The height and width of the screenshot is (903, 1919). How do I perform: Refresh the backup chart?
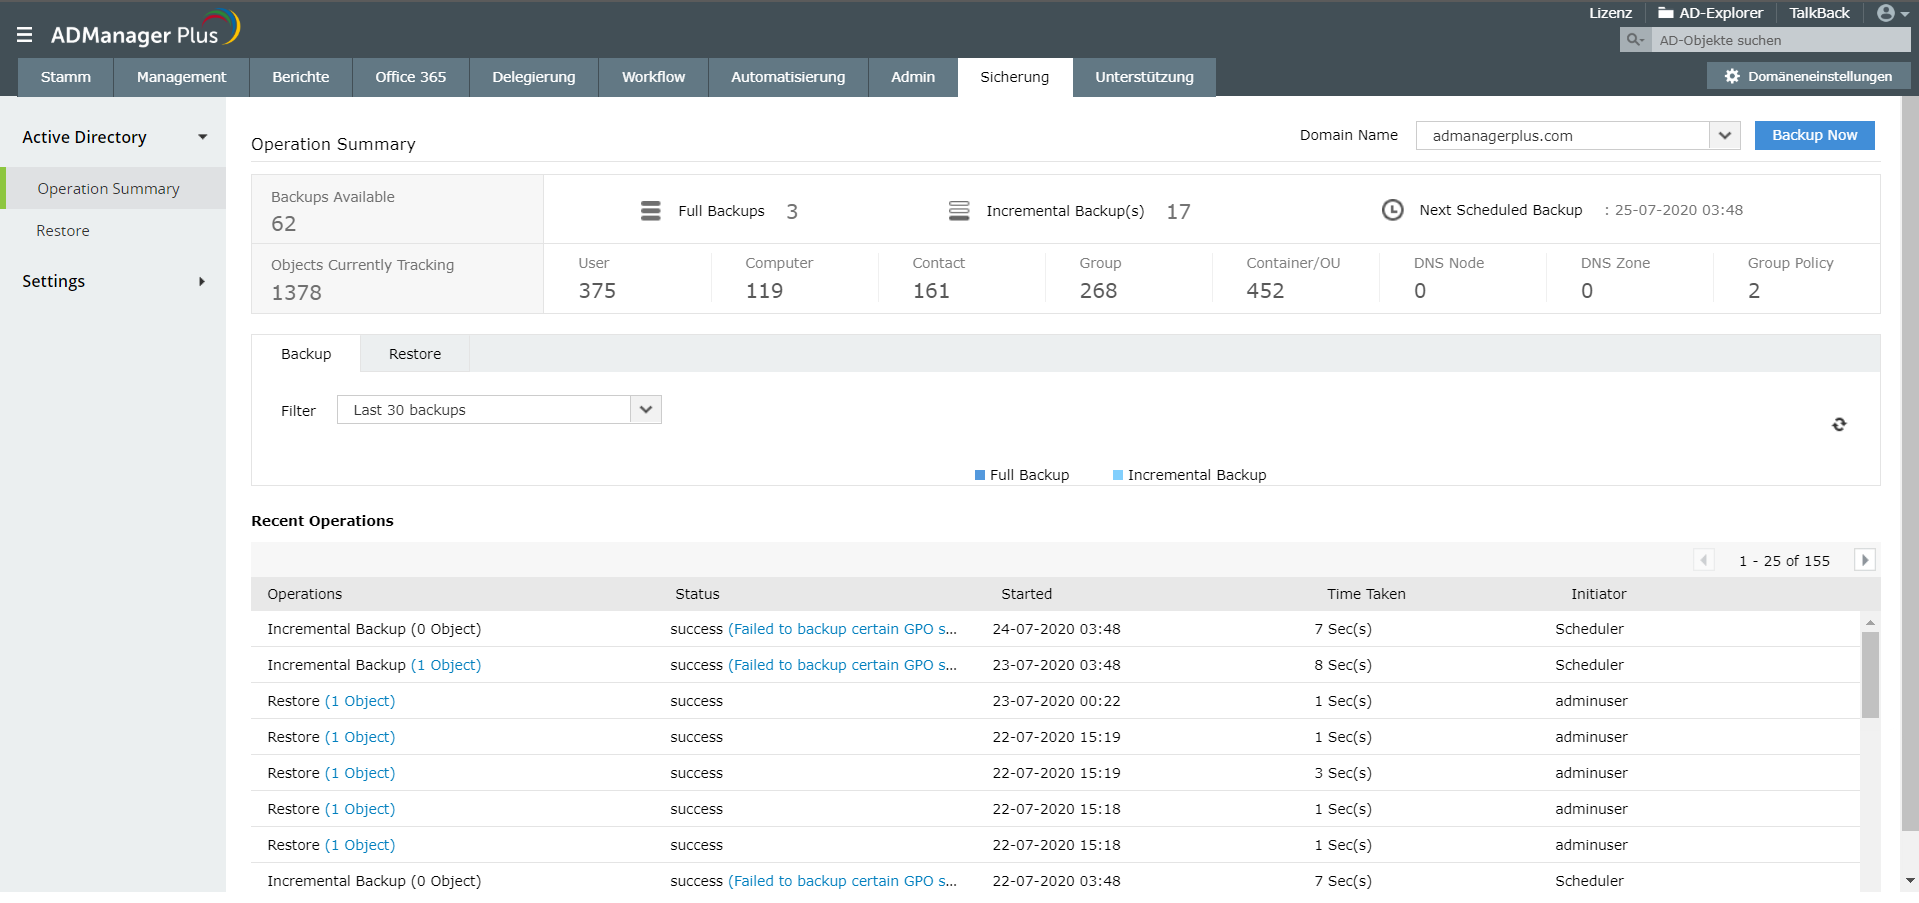click(1840, 424)
